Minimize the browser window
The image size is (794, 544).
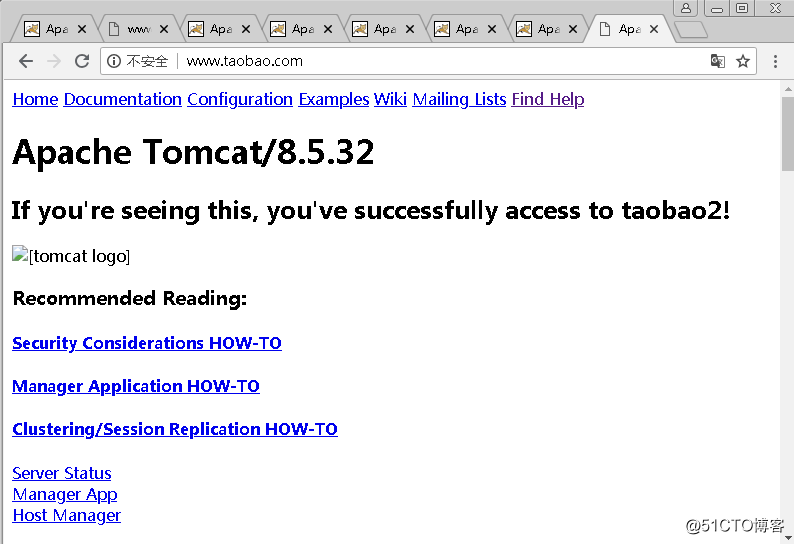(717, 8)
